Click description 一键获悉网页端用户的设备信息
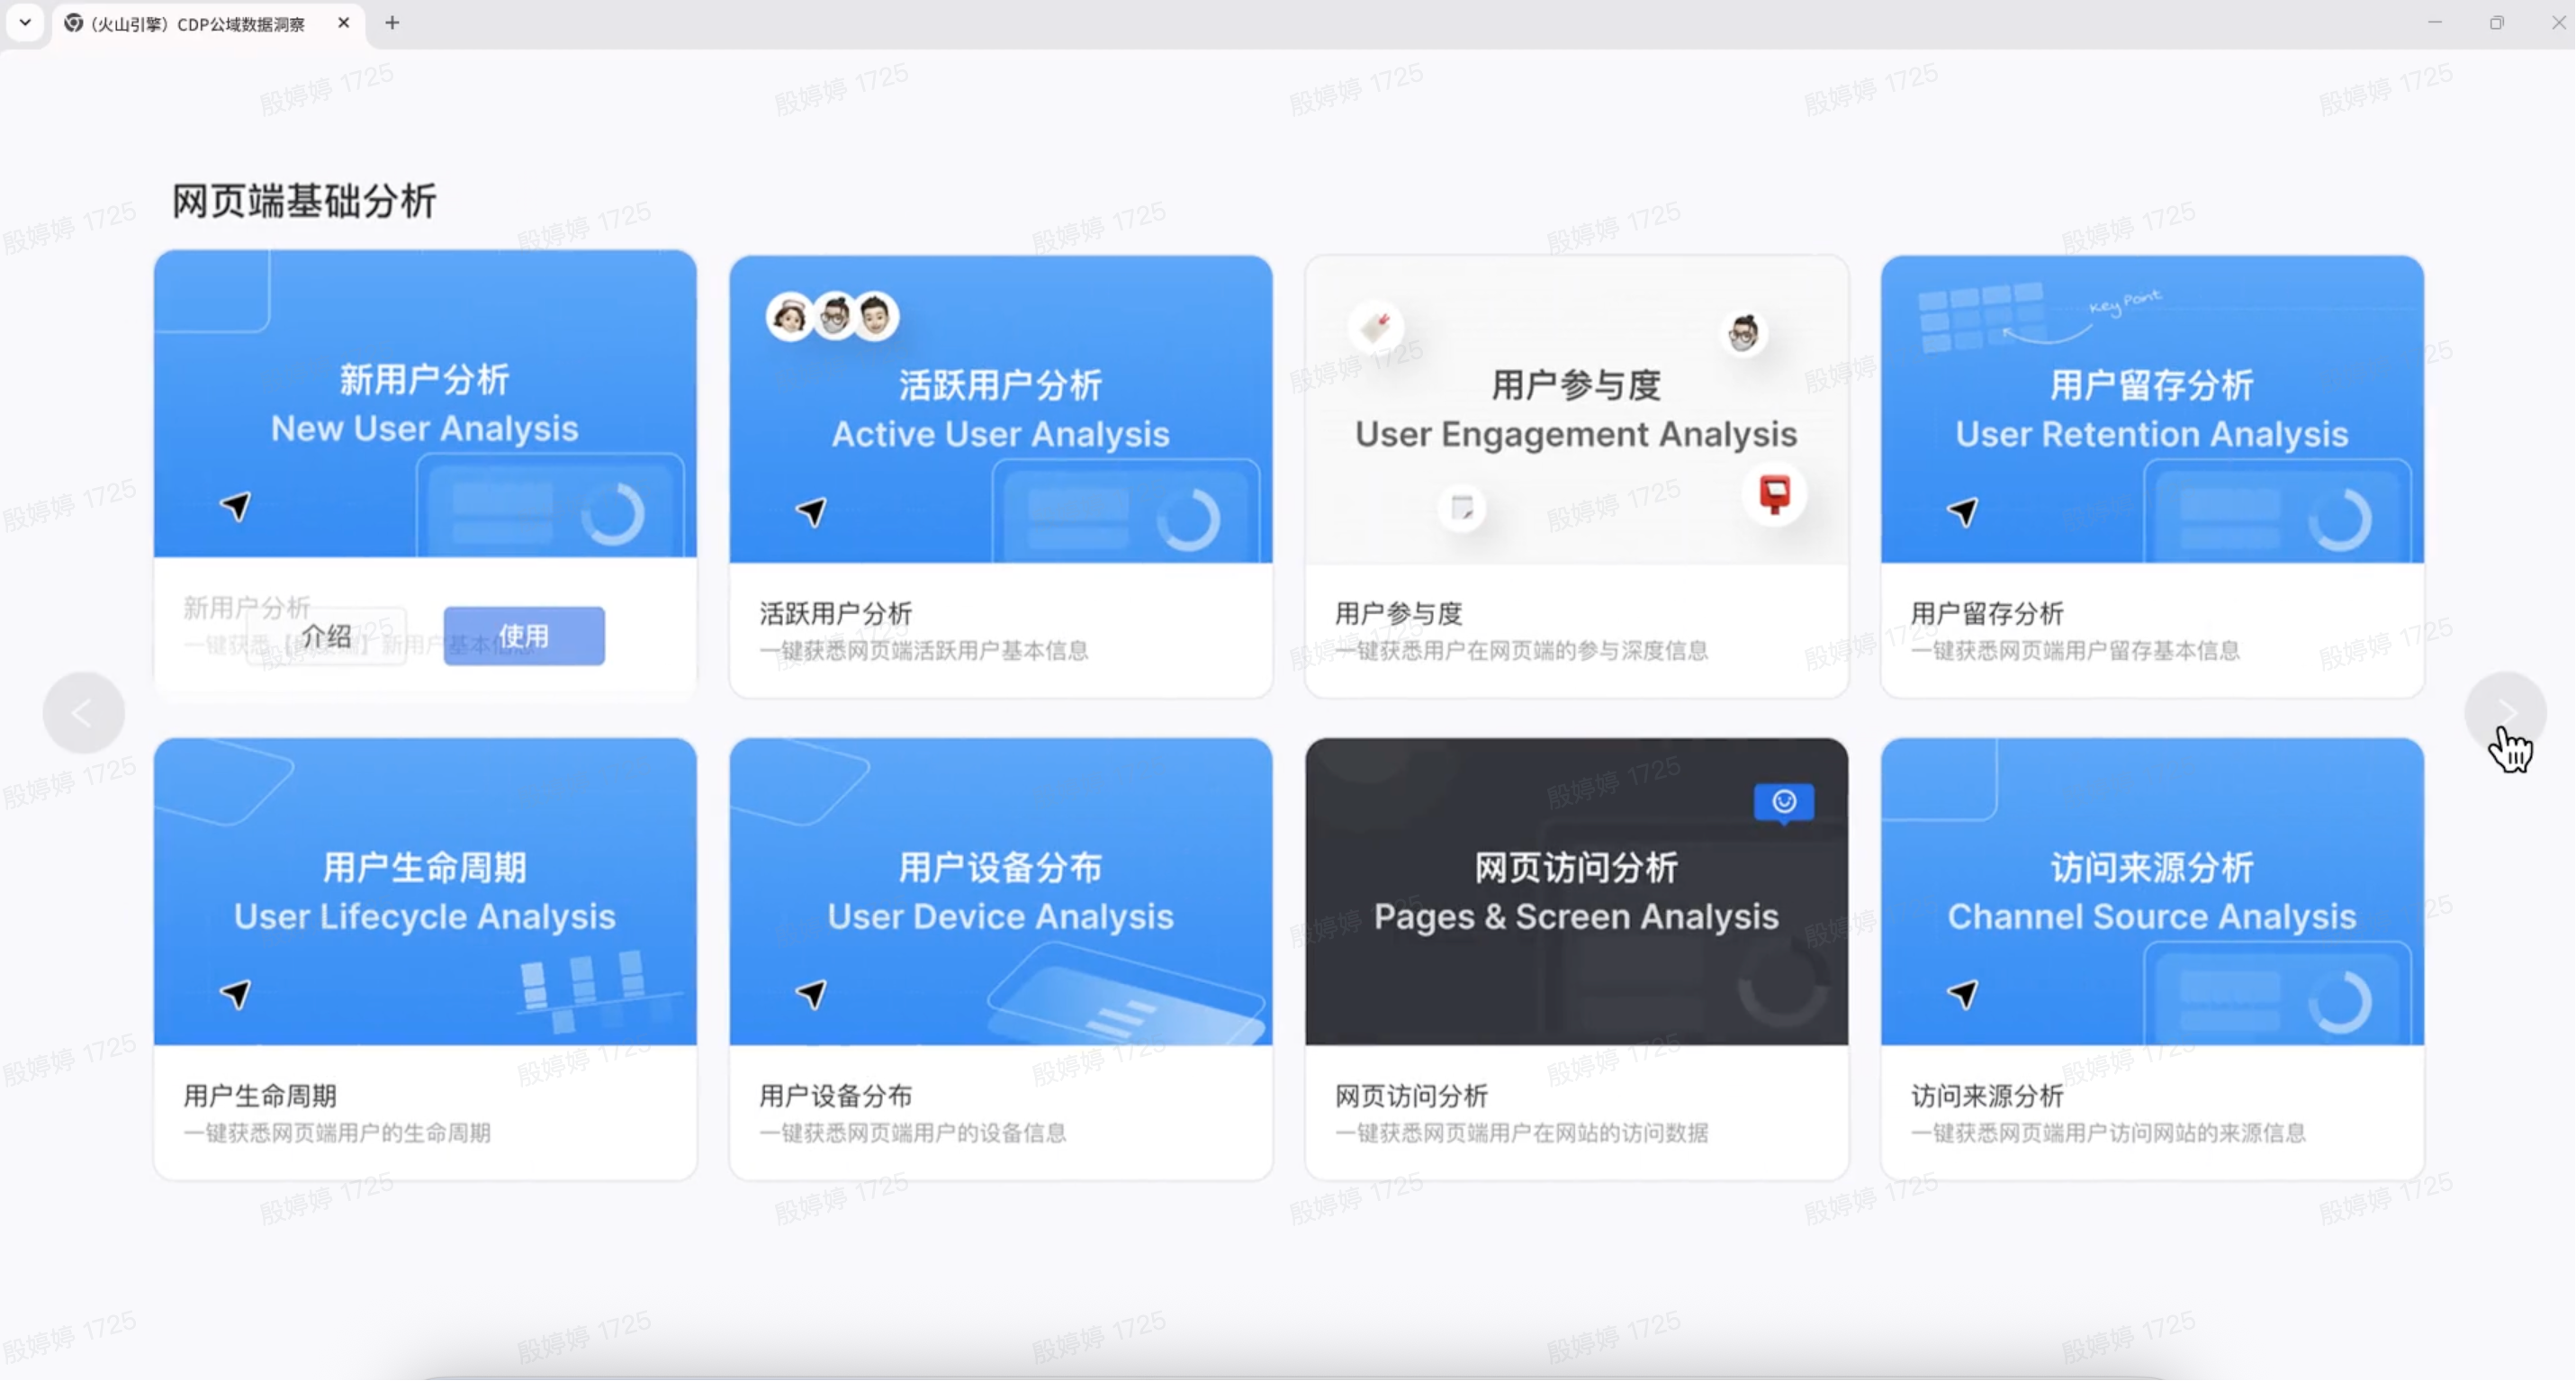 coord(913,1134)
